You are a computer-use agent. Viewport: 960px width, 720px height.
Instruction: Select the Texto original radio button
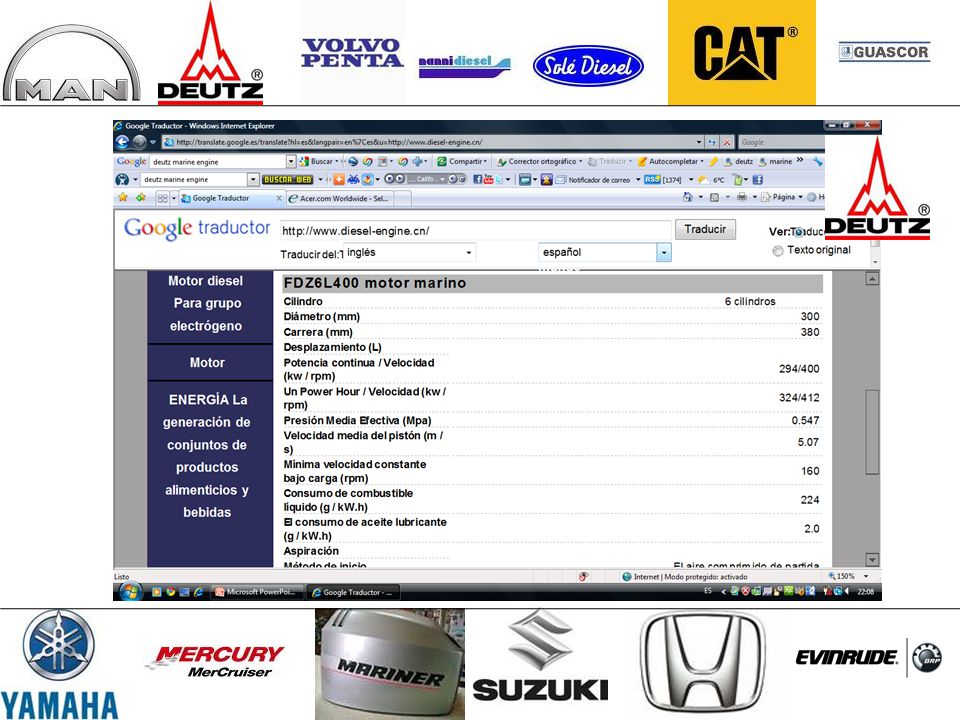click(778, 250)
